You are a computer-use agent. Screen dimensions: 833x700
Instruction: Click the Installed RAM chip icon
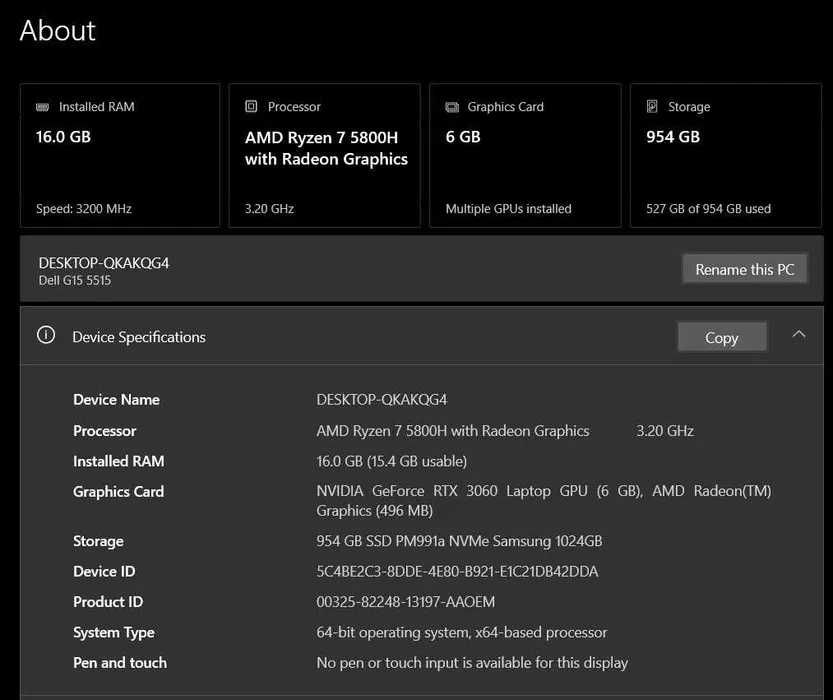(42, 107)
